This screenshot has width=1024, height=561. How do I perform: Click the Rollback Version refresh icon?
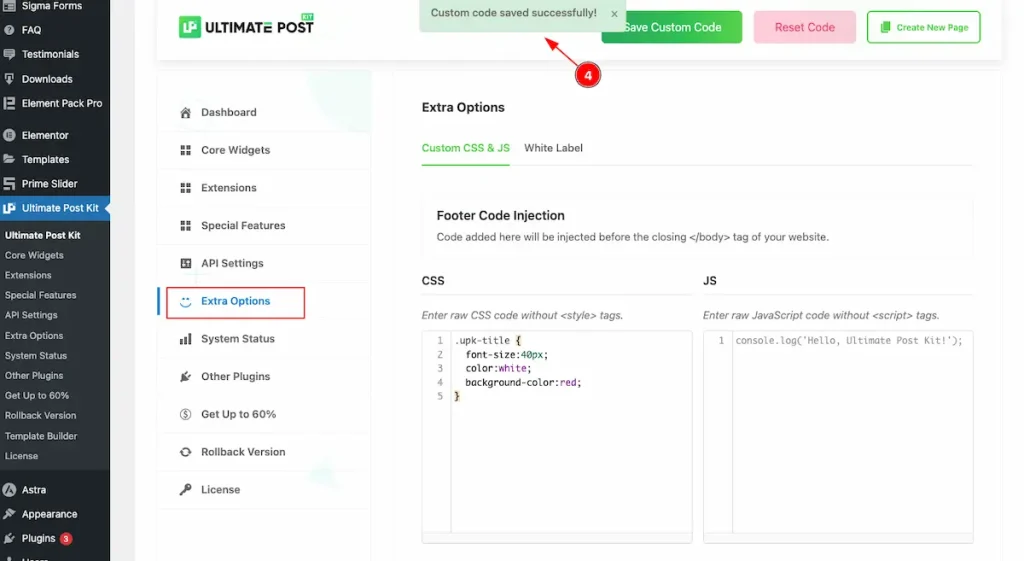tap(185, 452)
